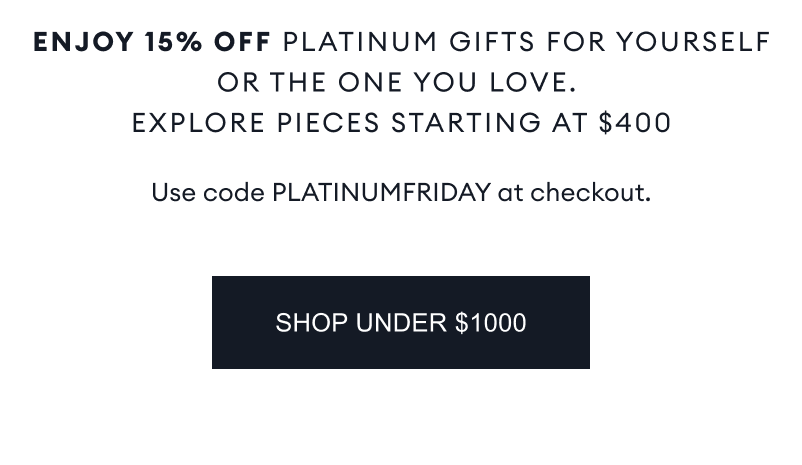This screenshot has height=465, width=802.
Task: Click the PLATINUMFRIDAY promo code text
Action: [x=381, y=192]
